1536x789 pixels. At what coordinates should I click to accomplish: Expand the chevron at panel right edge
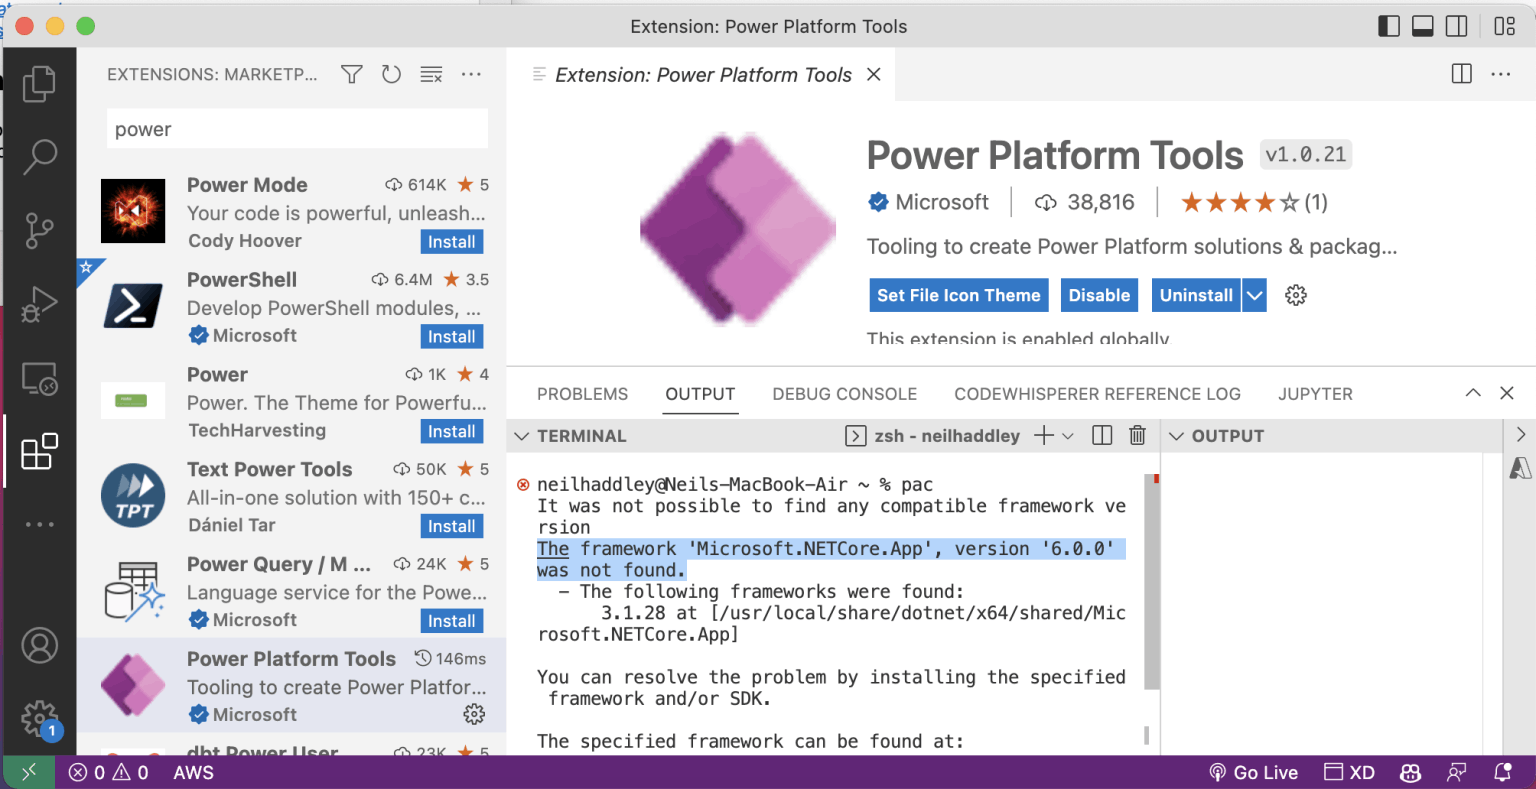click(1520, 435)
